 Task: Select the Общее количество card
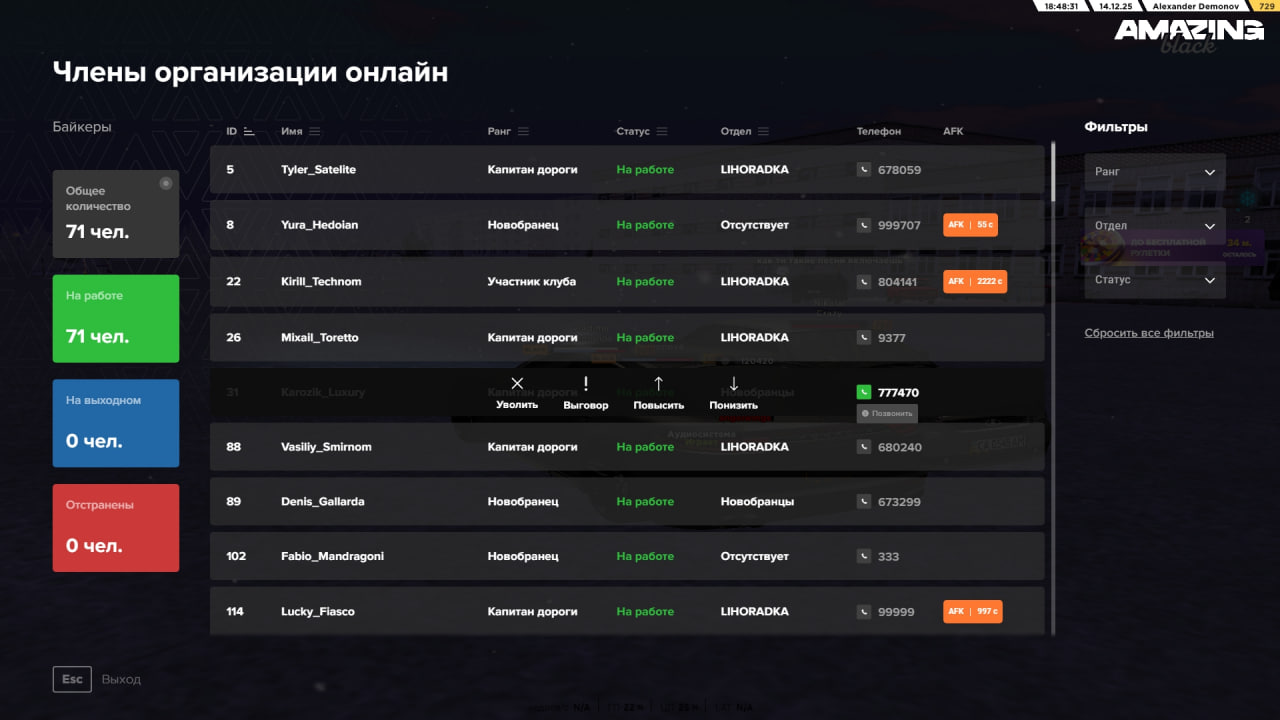click(x=116, y=214)
